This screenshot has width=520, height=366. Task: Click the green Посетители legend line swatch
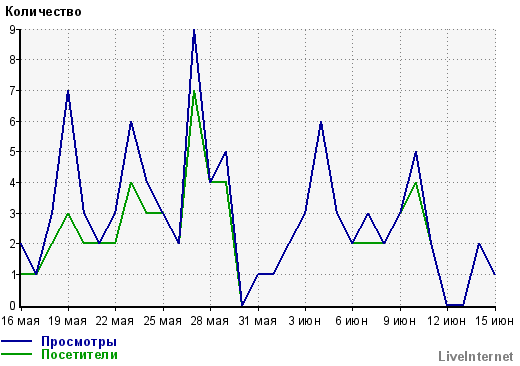tap(16, 354)
